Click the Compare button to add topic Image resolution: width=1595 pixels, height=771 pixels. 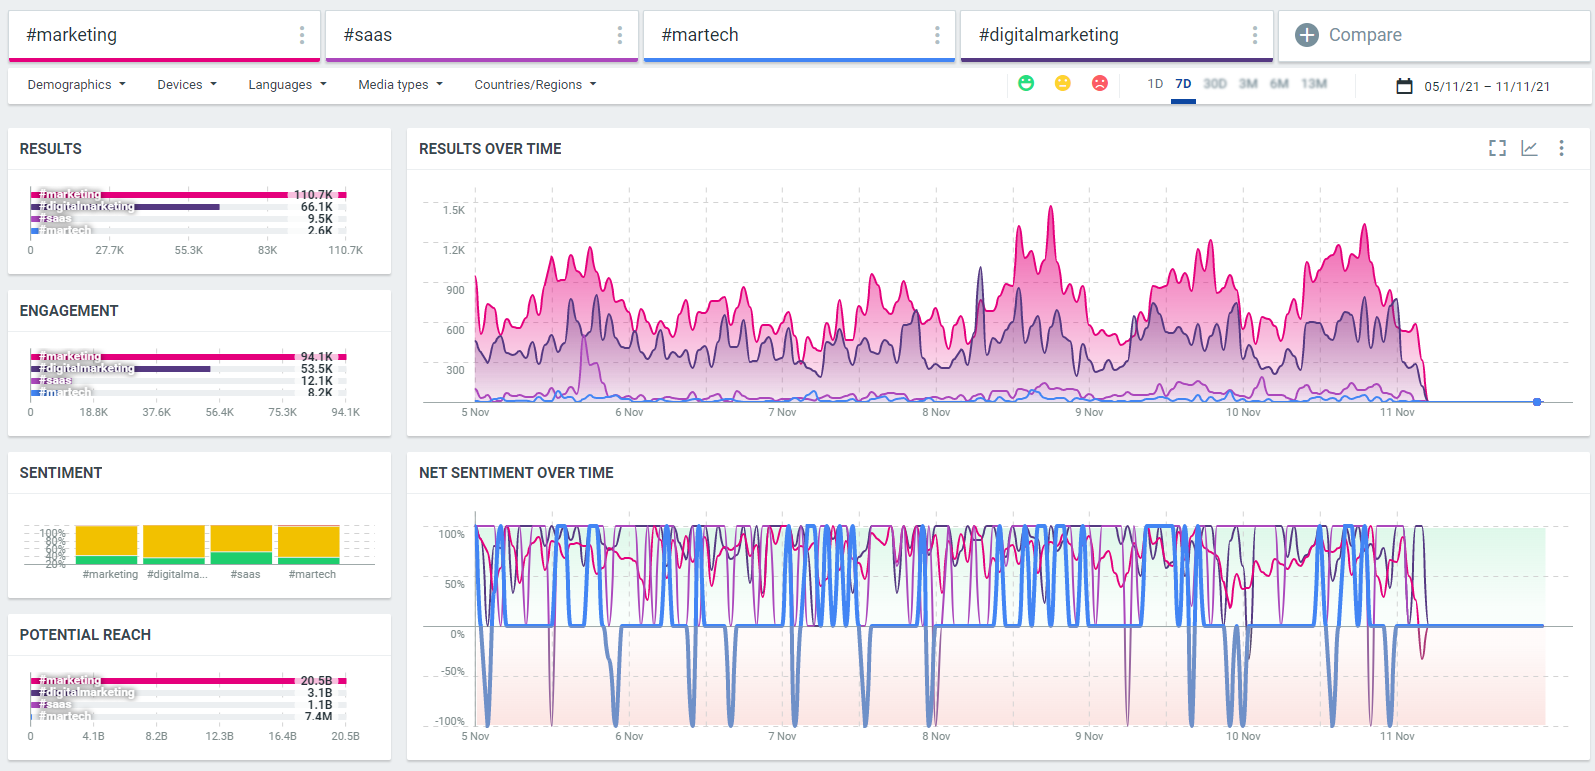pyautogui.click(x=1349, y=35)
